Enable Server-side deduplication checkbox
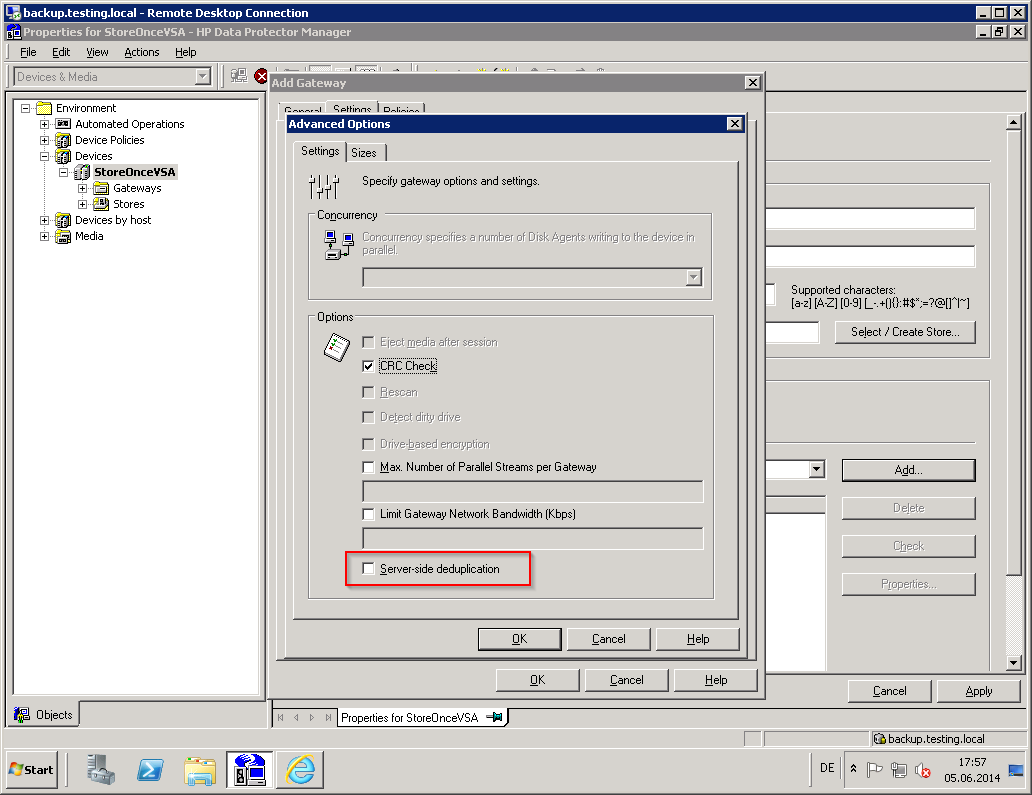The width and height of the screenshot is (1032, 795). 369,569
